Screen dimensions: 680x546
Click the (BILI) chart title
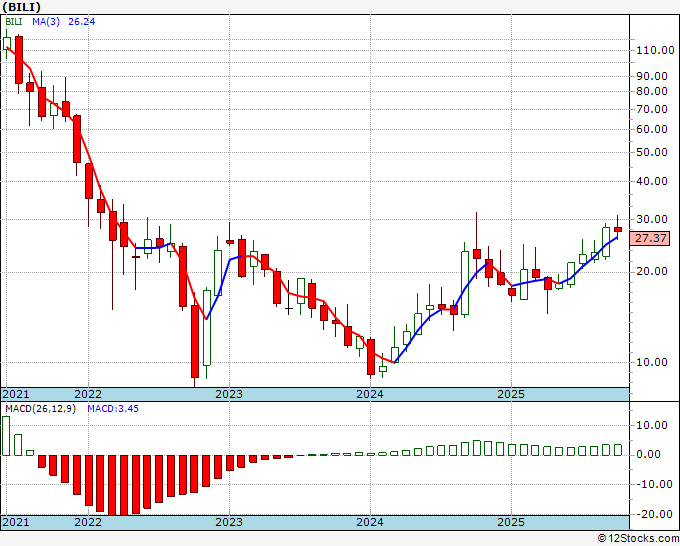(x=22, y=7)
